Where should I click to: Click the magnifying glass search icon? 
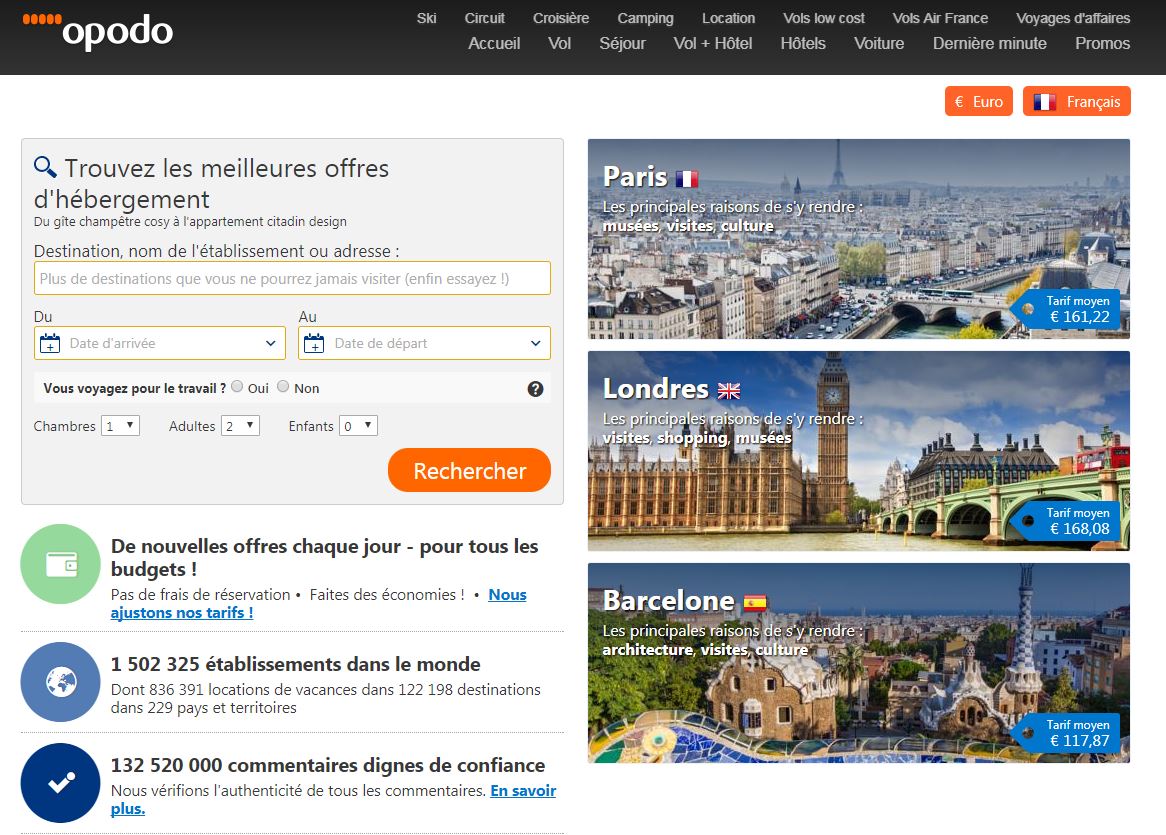click(x=42, y=165)
